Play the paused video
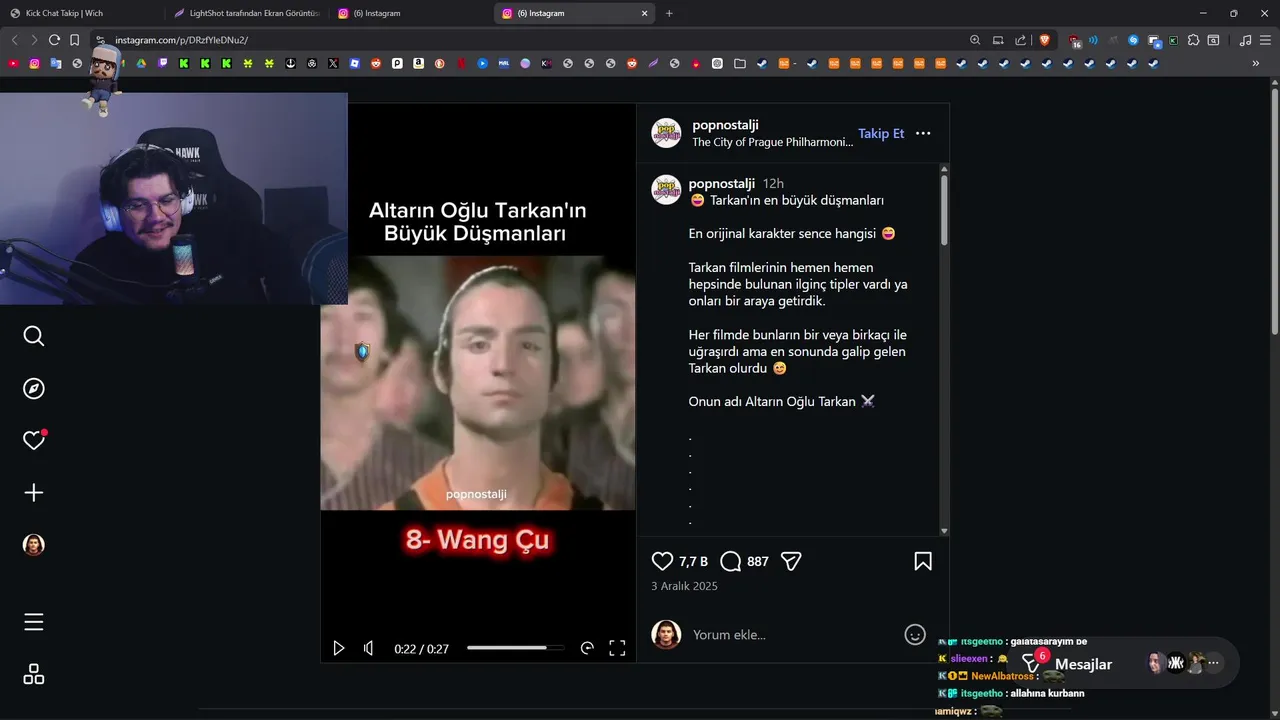This screenshot has width=1280, height=720. (338, 648)
